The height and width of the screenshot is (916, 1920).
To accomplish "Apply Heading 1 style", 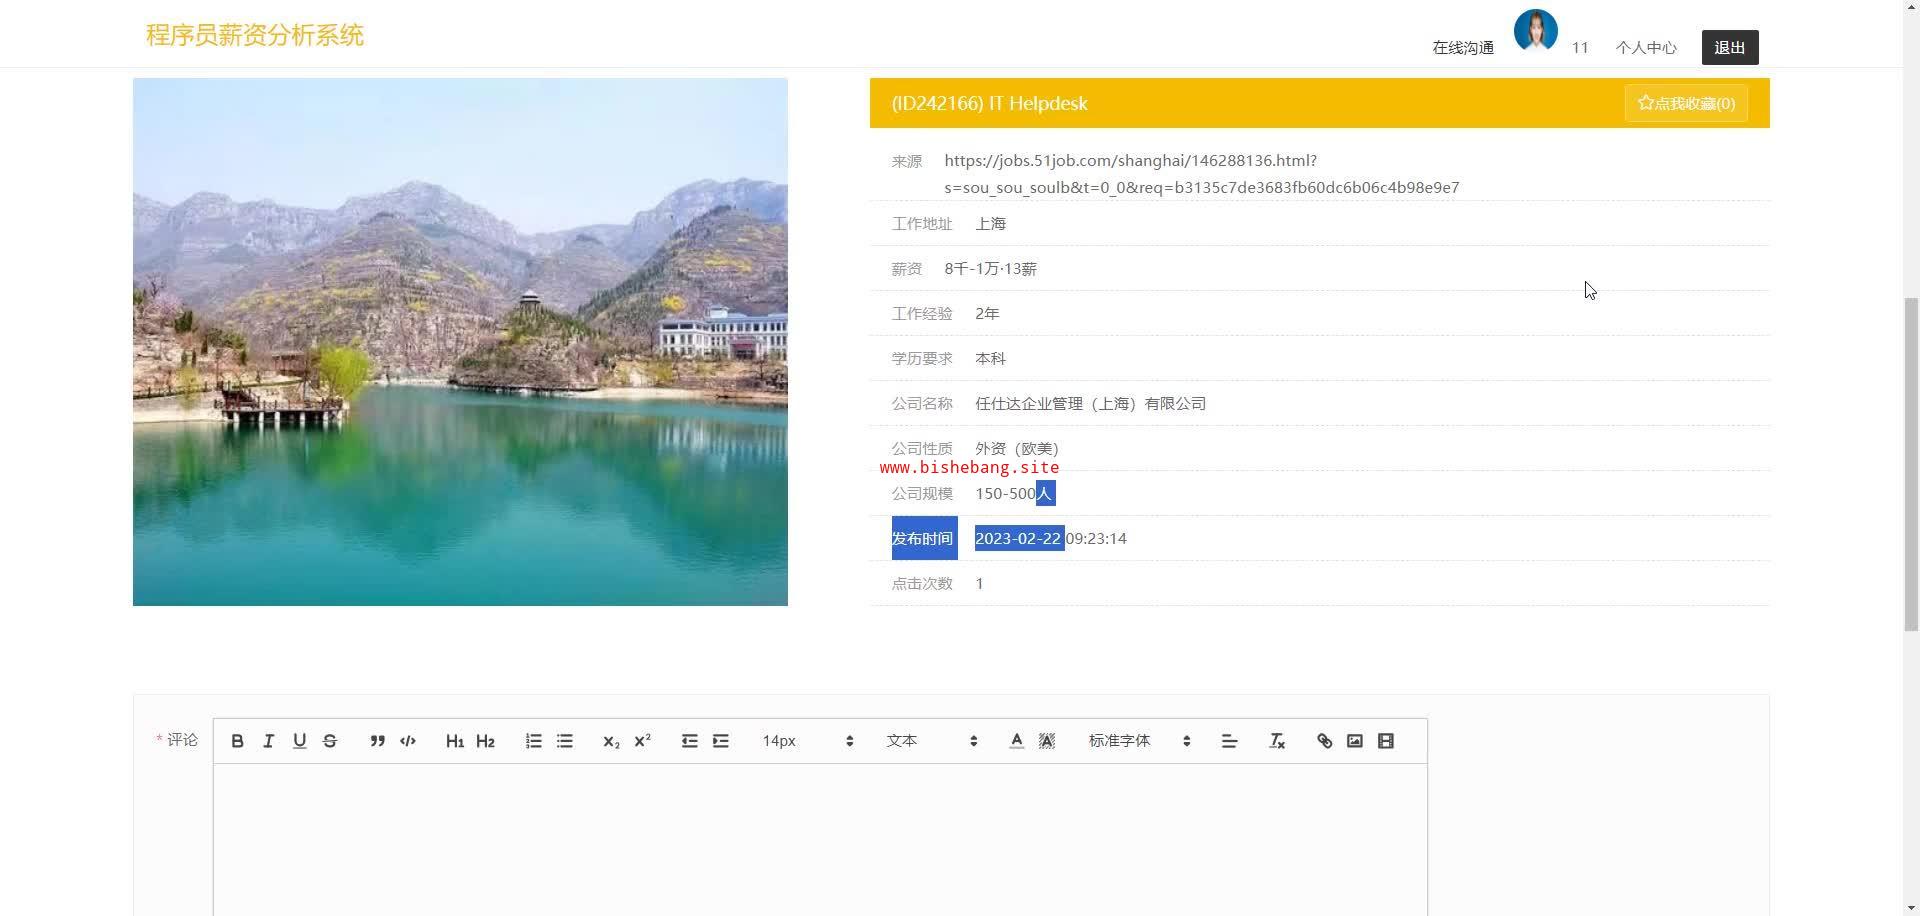I will (x=455, y=741).
